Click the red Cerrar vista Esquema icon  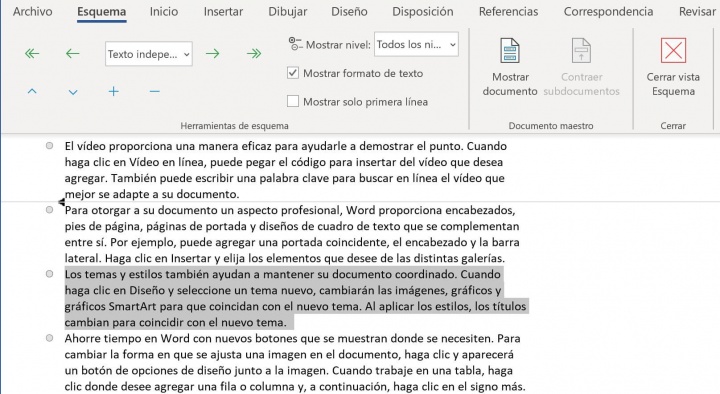point(673,50)
